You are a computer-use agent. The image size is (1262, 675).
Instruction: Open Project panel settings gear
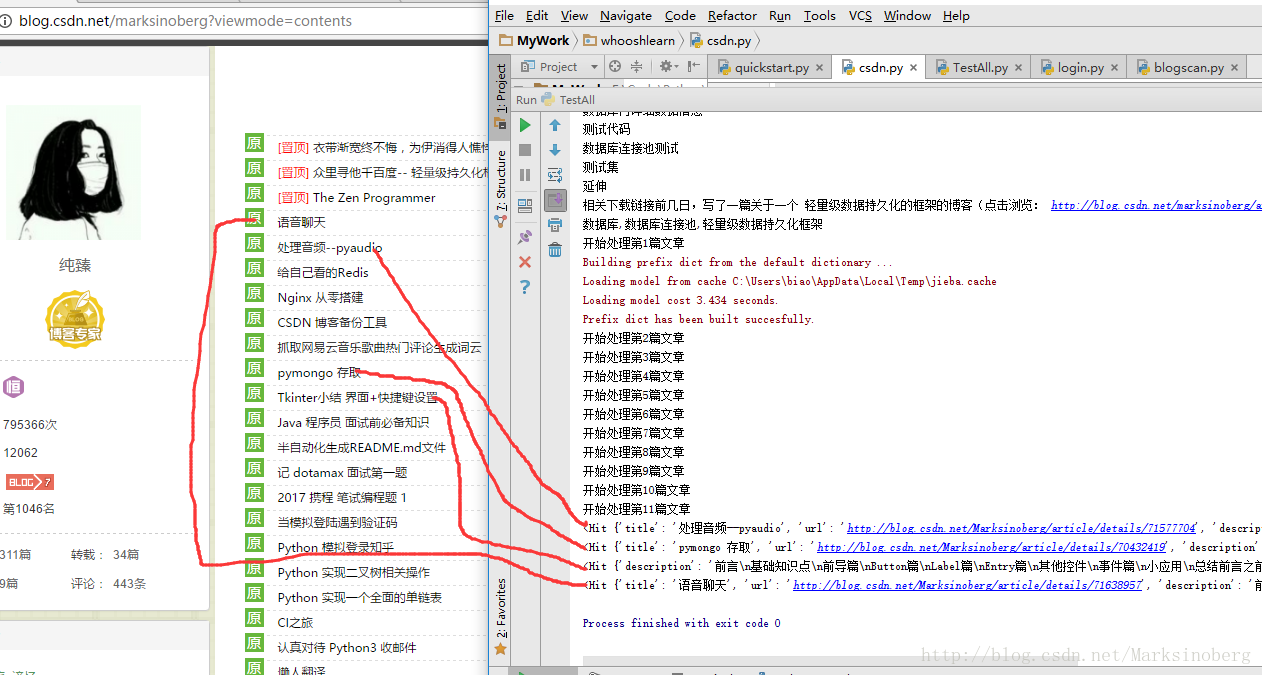(x=667, y=67)
